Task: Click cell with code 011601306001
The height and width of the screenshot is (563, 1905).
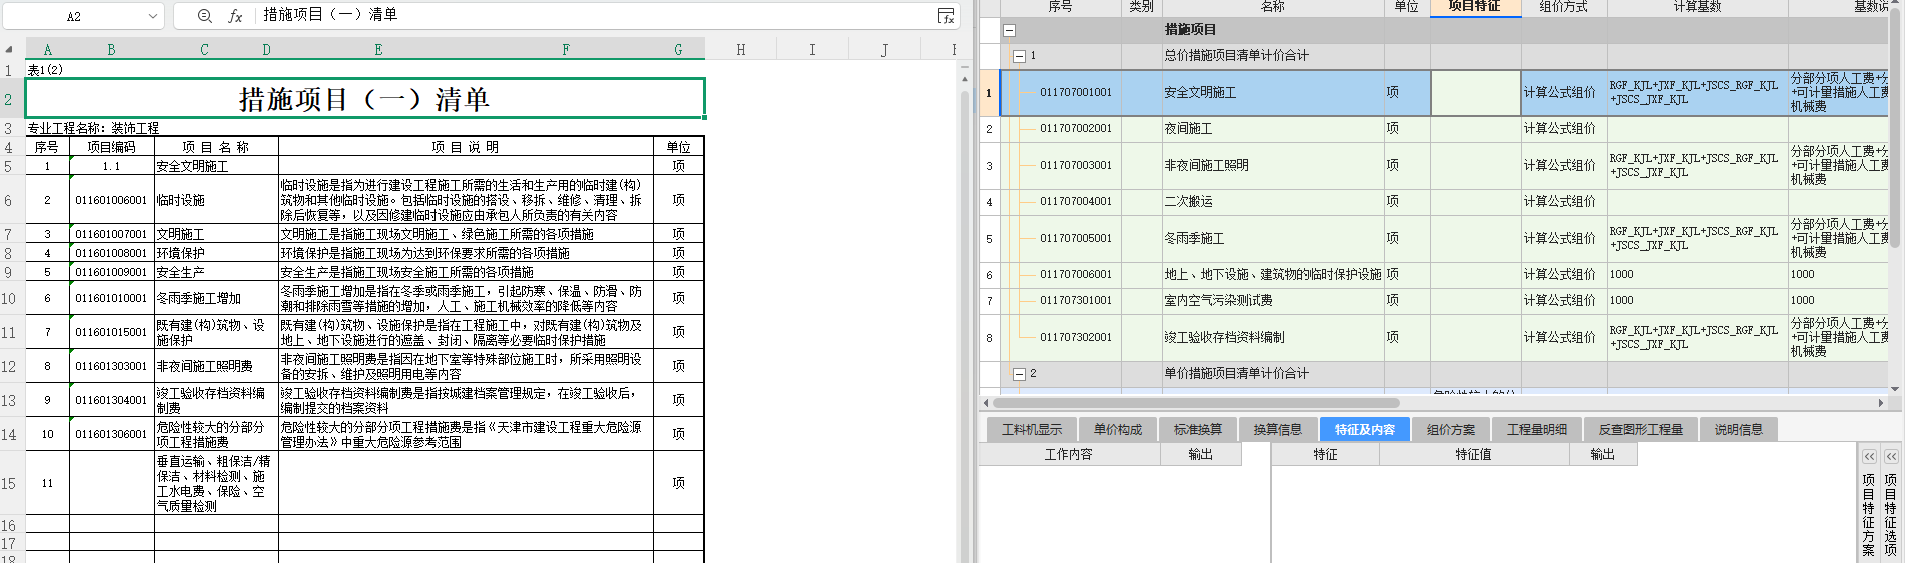Action: pos(111,434)
